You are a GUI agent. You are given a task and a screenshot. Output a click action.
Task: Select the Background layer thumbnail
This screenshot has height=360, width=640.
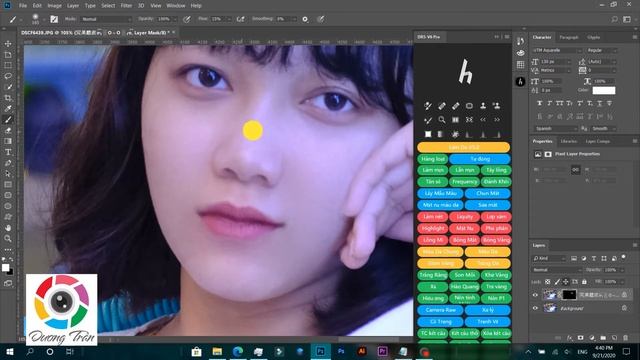click(x=550, y=308)
